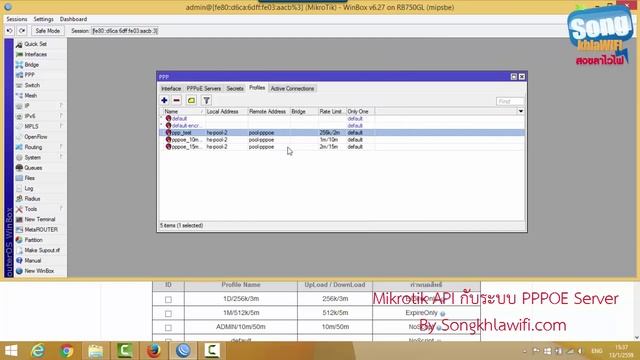Open Partition from the sidebar

[33, 240]
